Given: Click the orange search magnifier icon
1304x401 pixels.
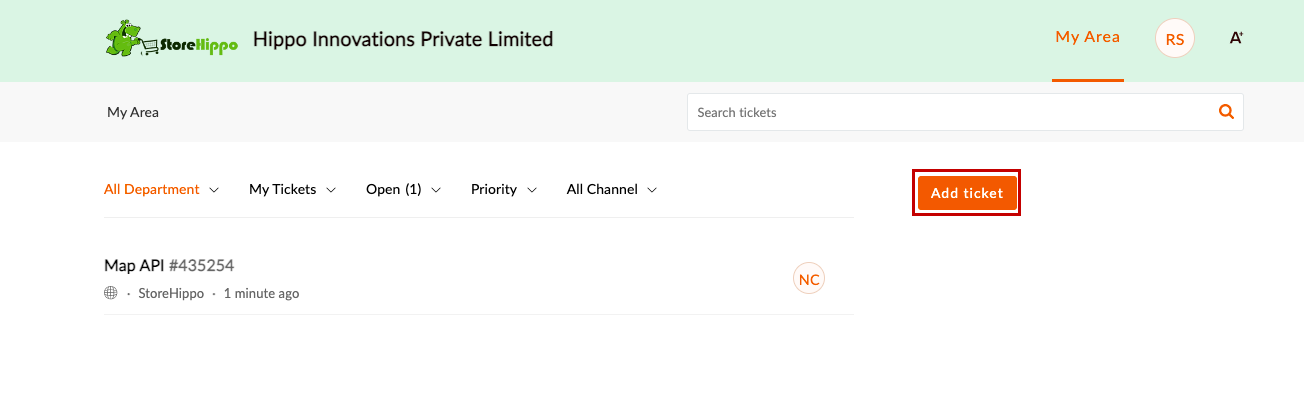Looking at the screenshot, I should (1226, 112).
